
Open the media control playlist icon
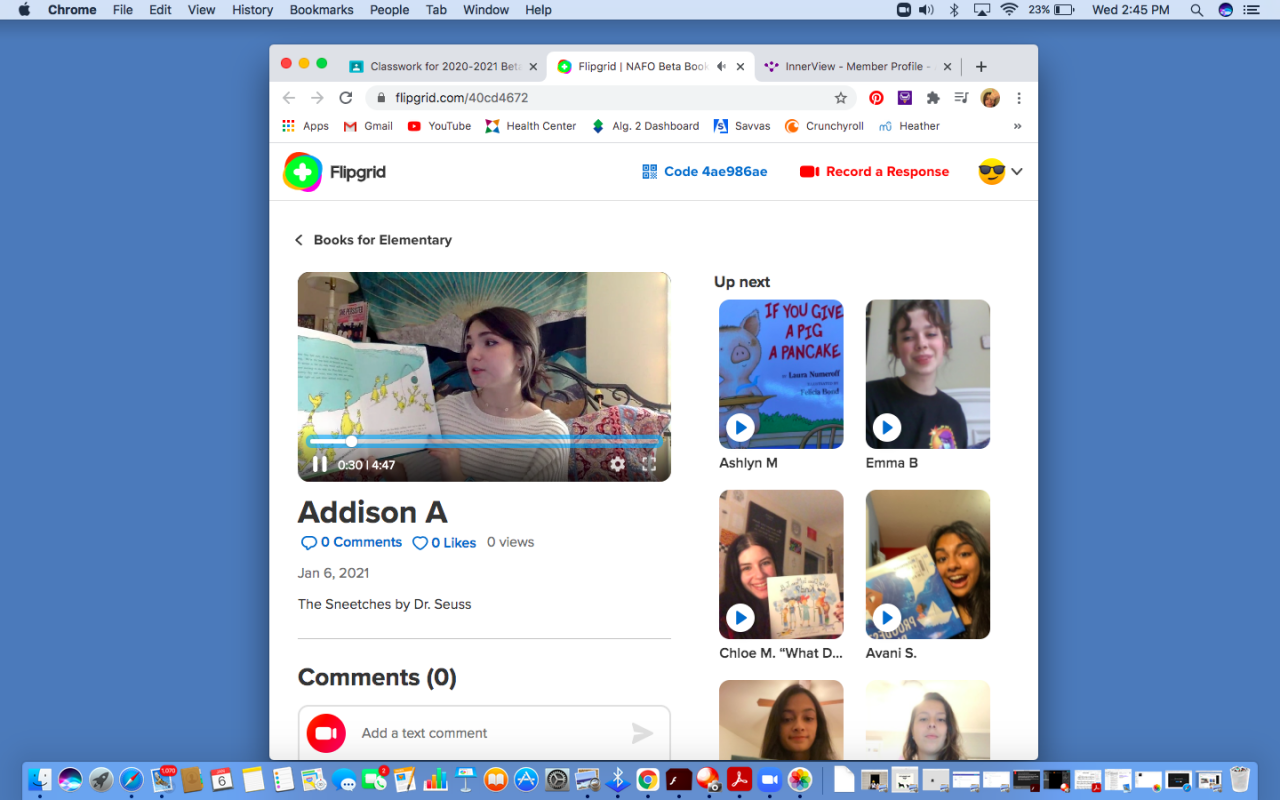(x=961, y=98)
